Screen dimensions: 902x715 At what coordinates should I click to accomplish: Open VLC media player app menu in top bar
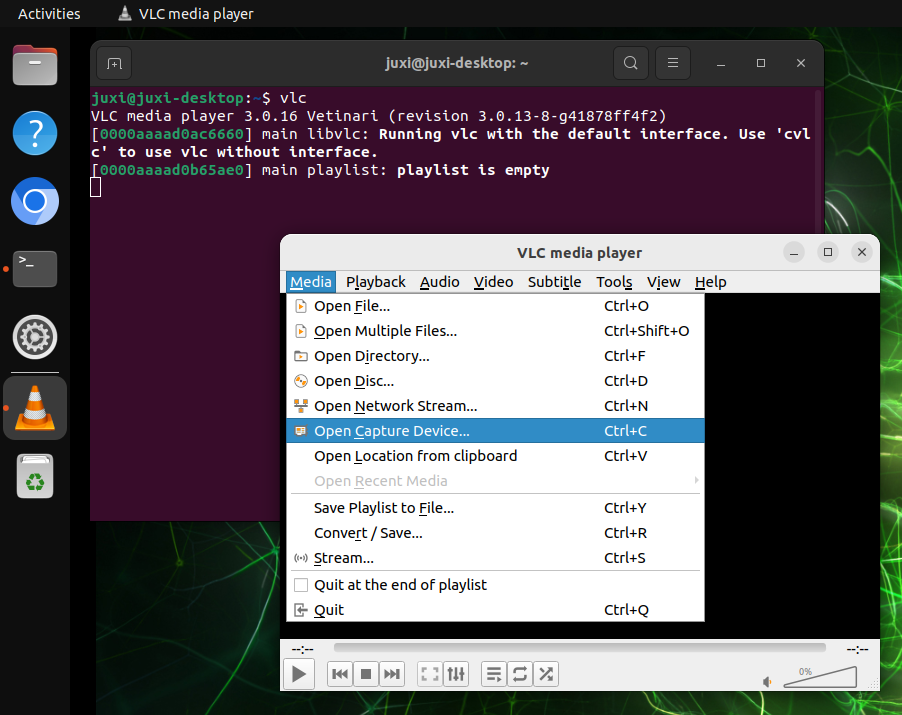pos(185,14)
